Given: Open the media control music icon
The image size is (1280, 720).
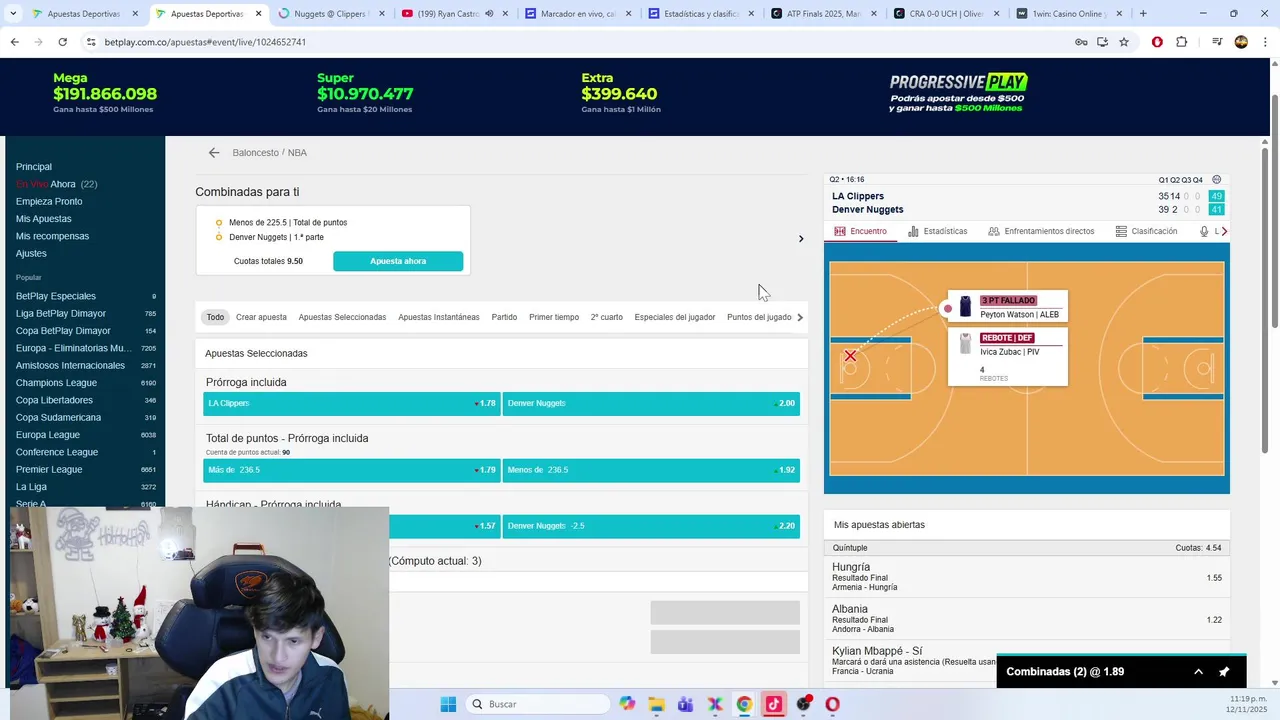Looking at the screenshot, I should coord(1217,42).
